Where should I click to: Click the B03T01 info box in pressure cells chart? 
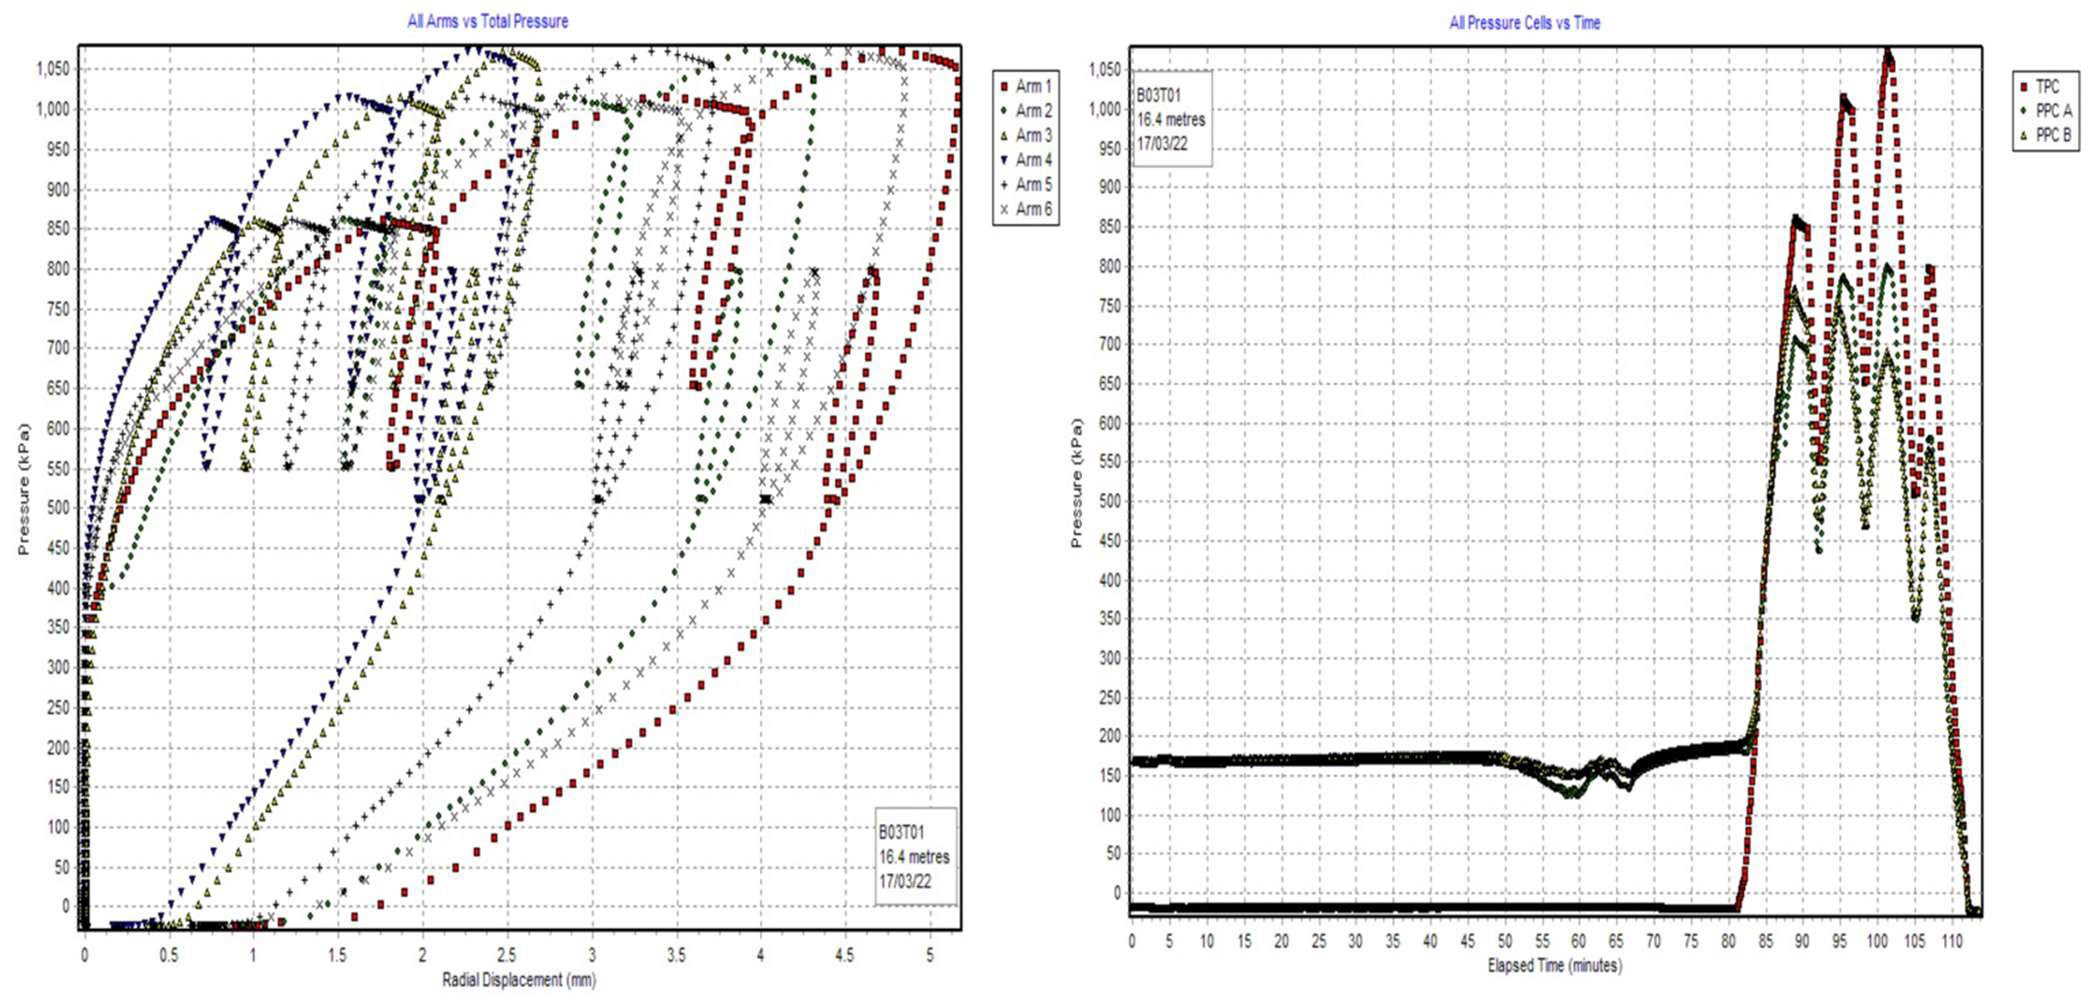point(1171,119)
